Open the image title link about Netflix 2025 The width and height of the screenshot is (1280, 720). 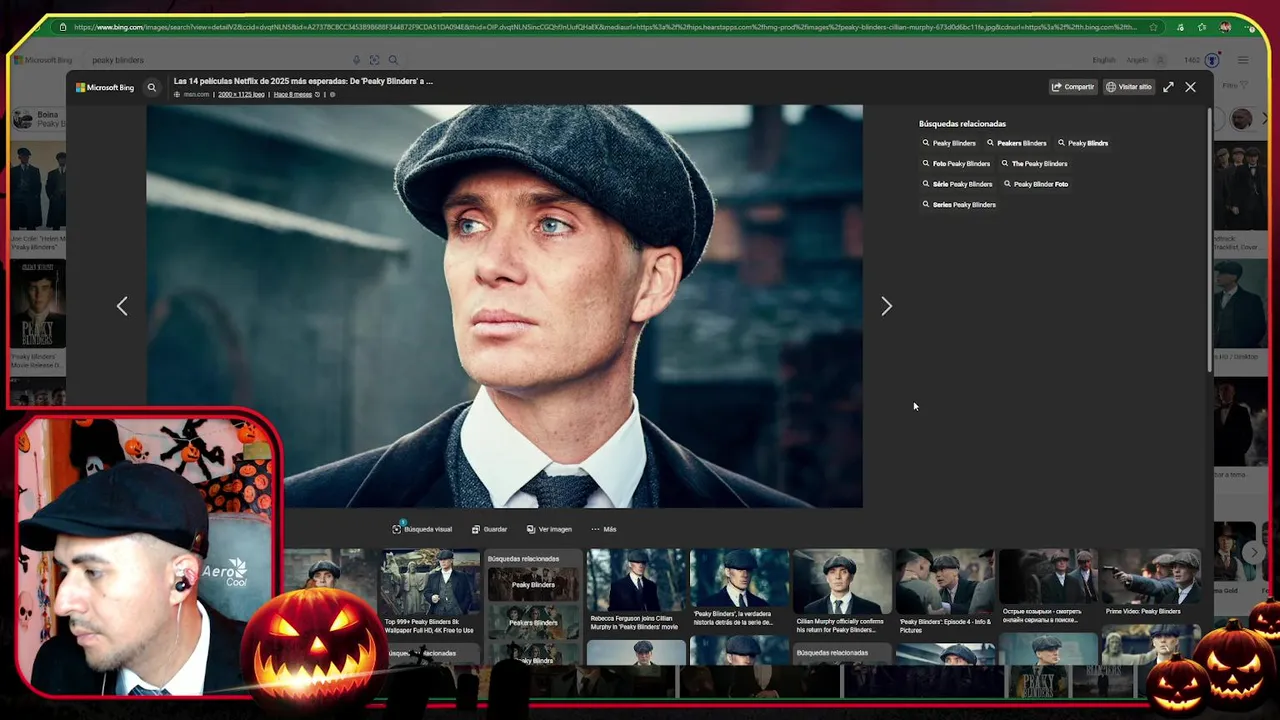point(303,81)
